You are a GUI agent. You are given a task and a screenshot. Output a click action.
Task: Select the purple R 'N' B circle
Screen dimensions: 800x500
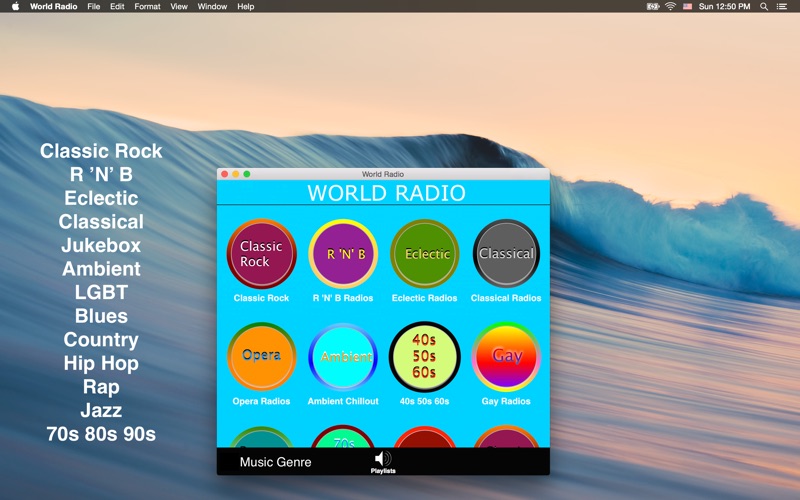[x=343, y=254]
